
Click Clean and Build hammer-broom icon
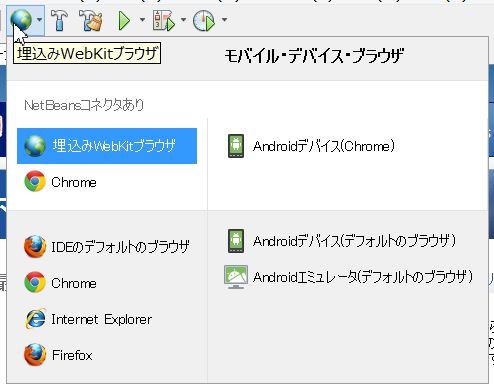pyautogui.click(x=90, y=20)
